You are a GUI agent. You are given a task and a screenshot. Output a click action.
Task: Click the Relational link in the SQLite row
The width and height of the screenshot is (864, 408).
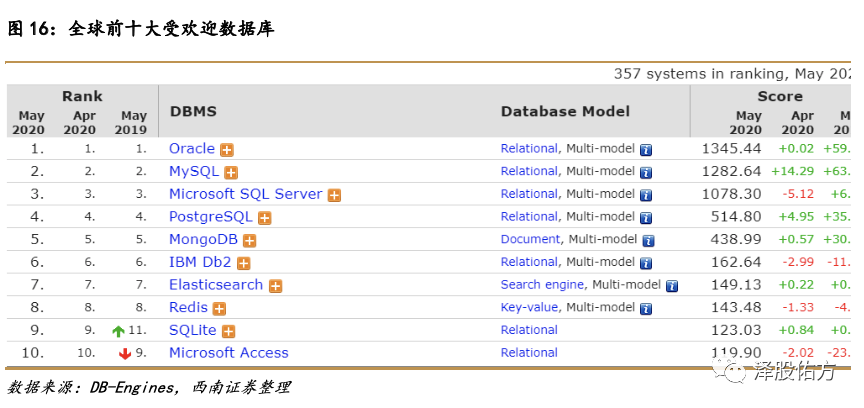[x=529, y=330]
